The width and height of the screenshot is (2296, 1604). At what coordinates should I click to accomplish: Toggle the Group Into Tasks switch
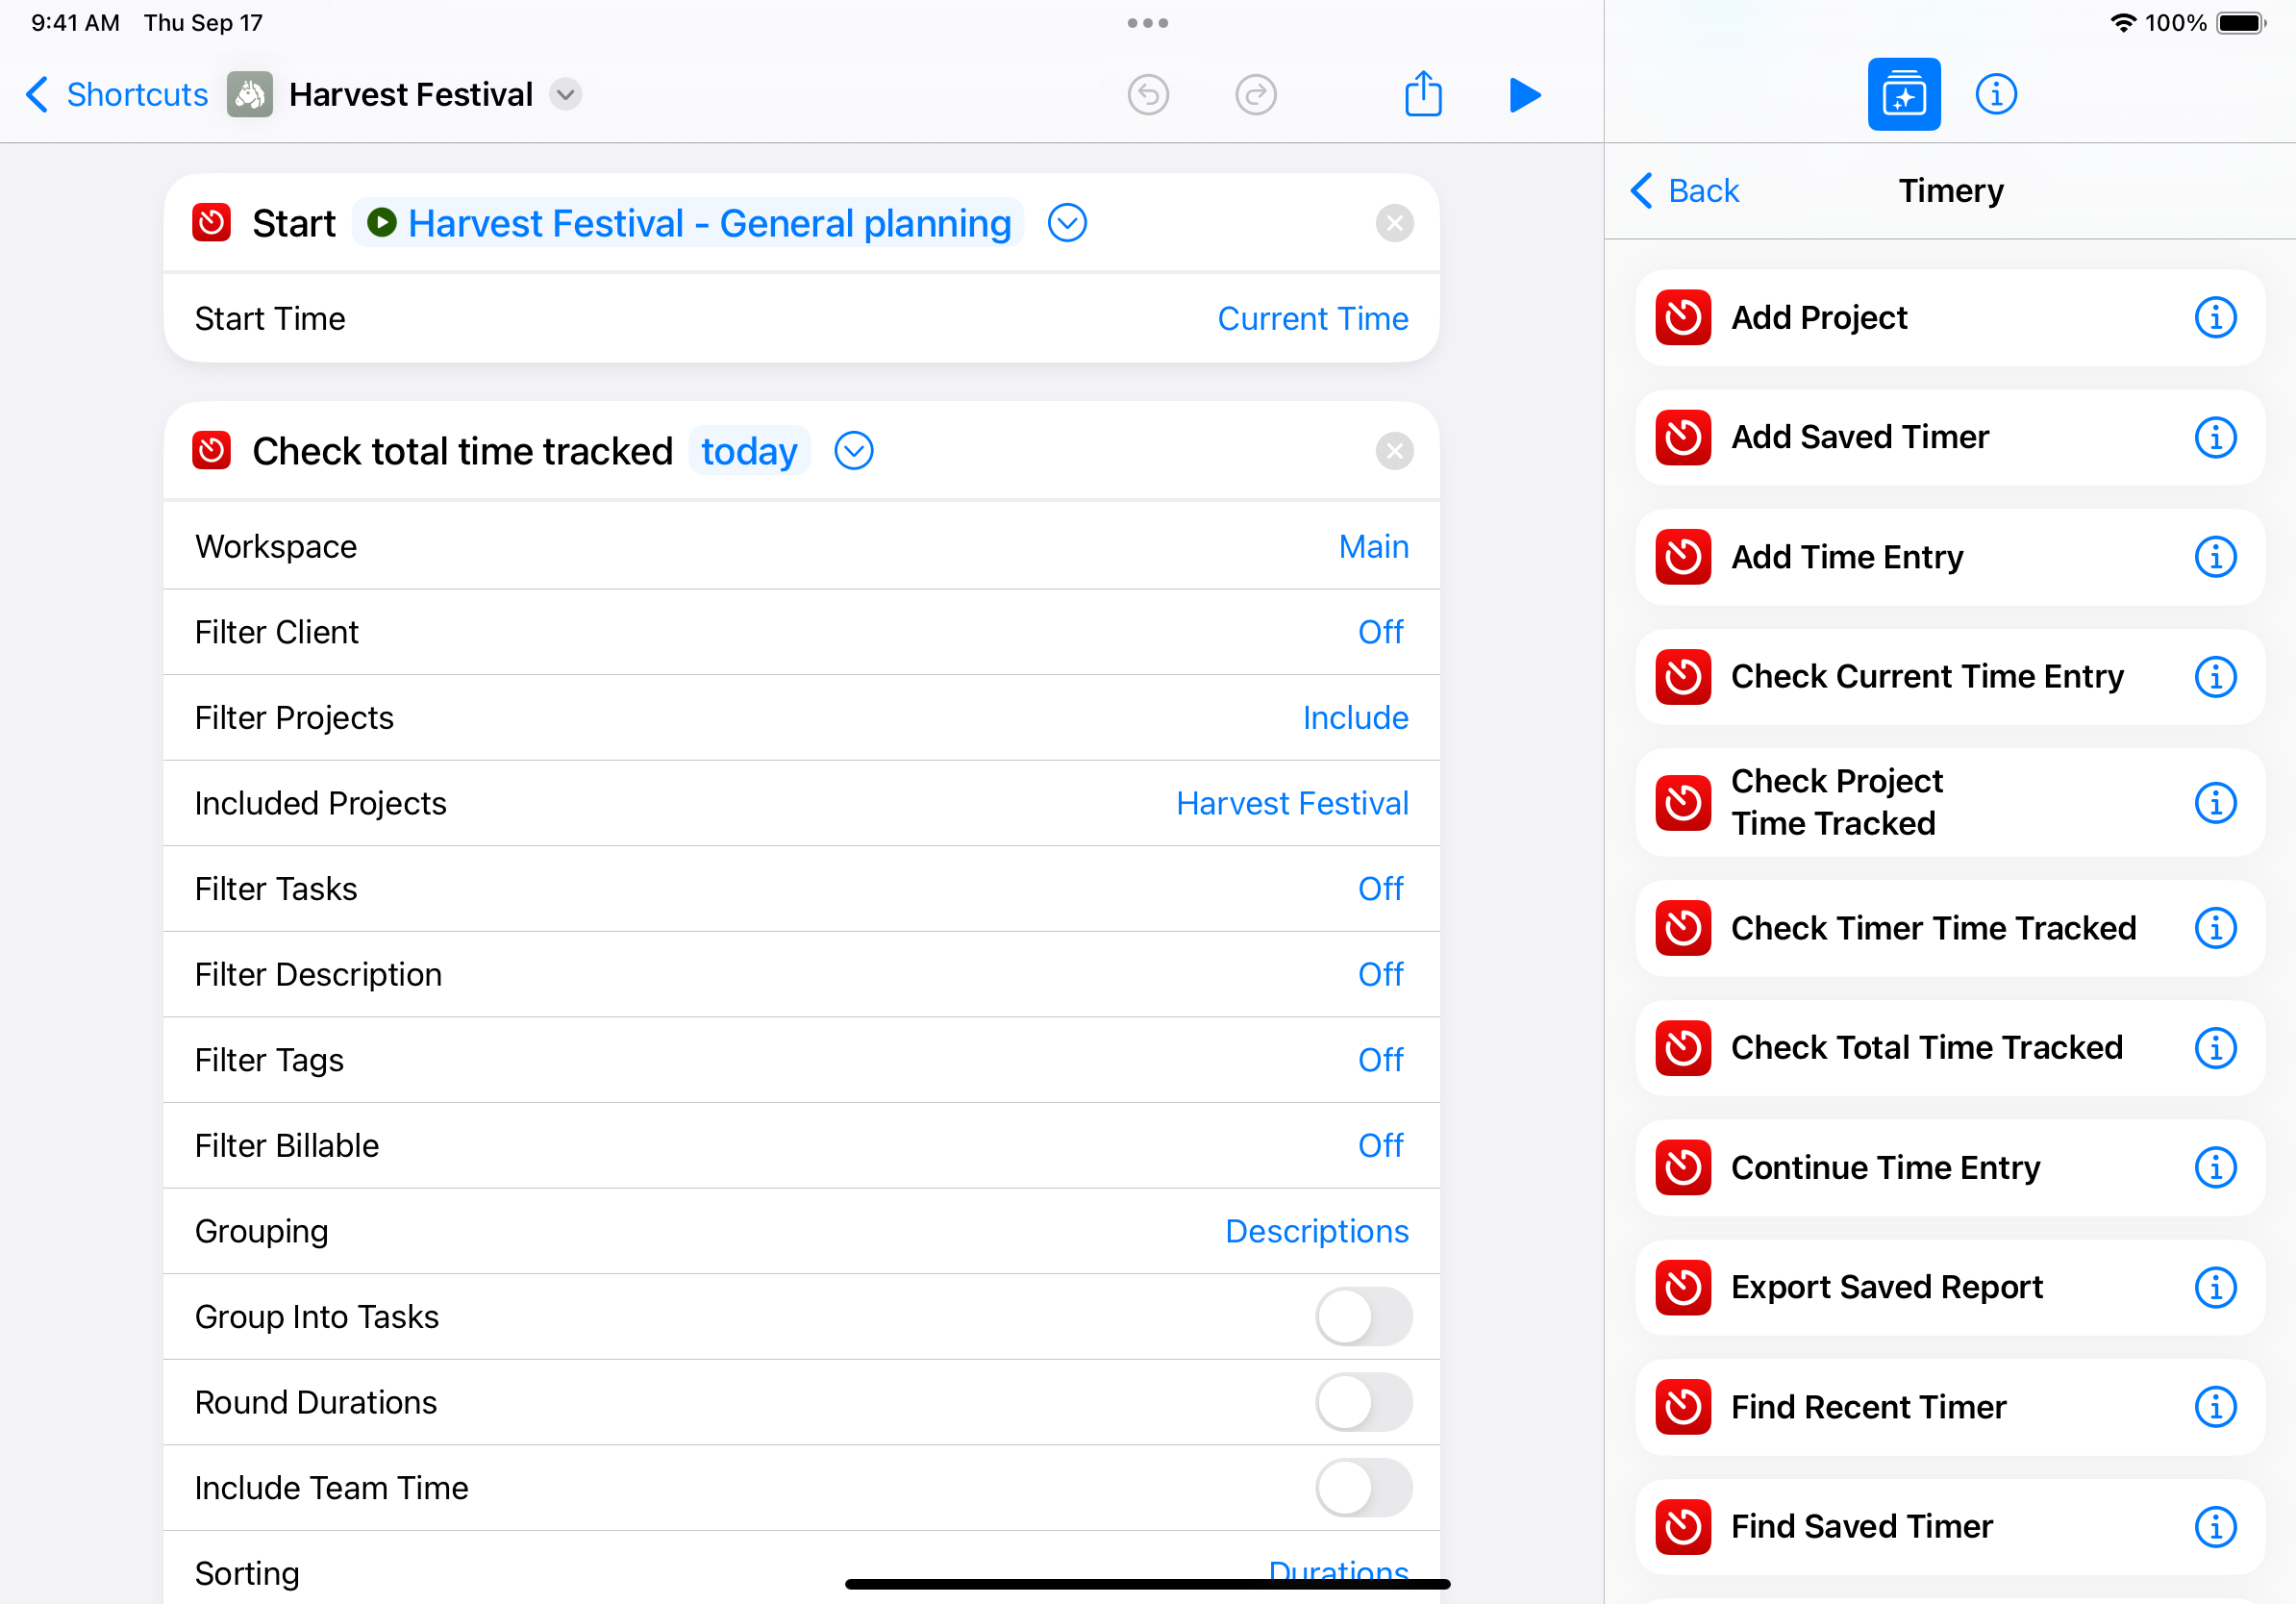[1363, 1317]
